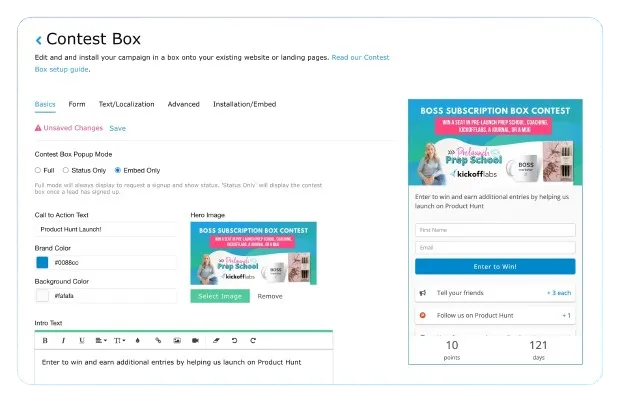Switch to the Form tab
620x402 pixels.
[77, 104]
